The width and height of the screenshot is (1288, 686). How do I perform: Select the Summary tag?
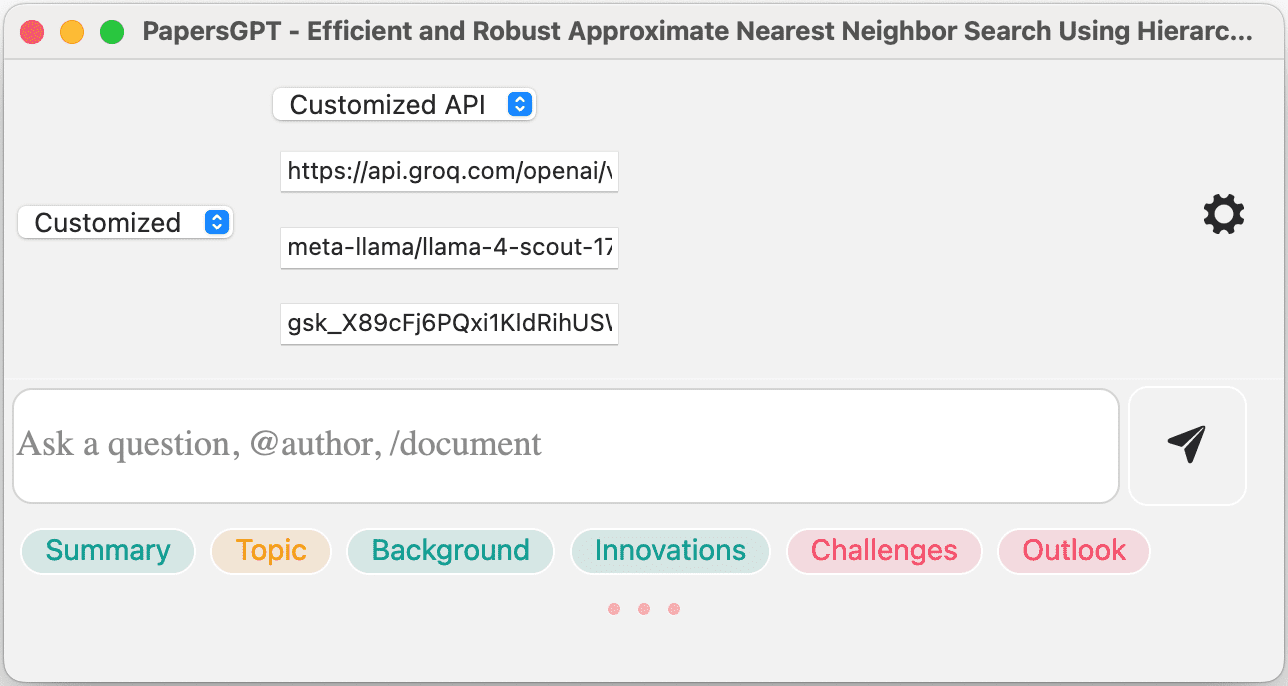pos(108,551)
